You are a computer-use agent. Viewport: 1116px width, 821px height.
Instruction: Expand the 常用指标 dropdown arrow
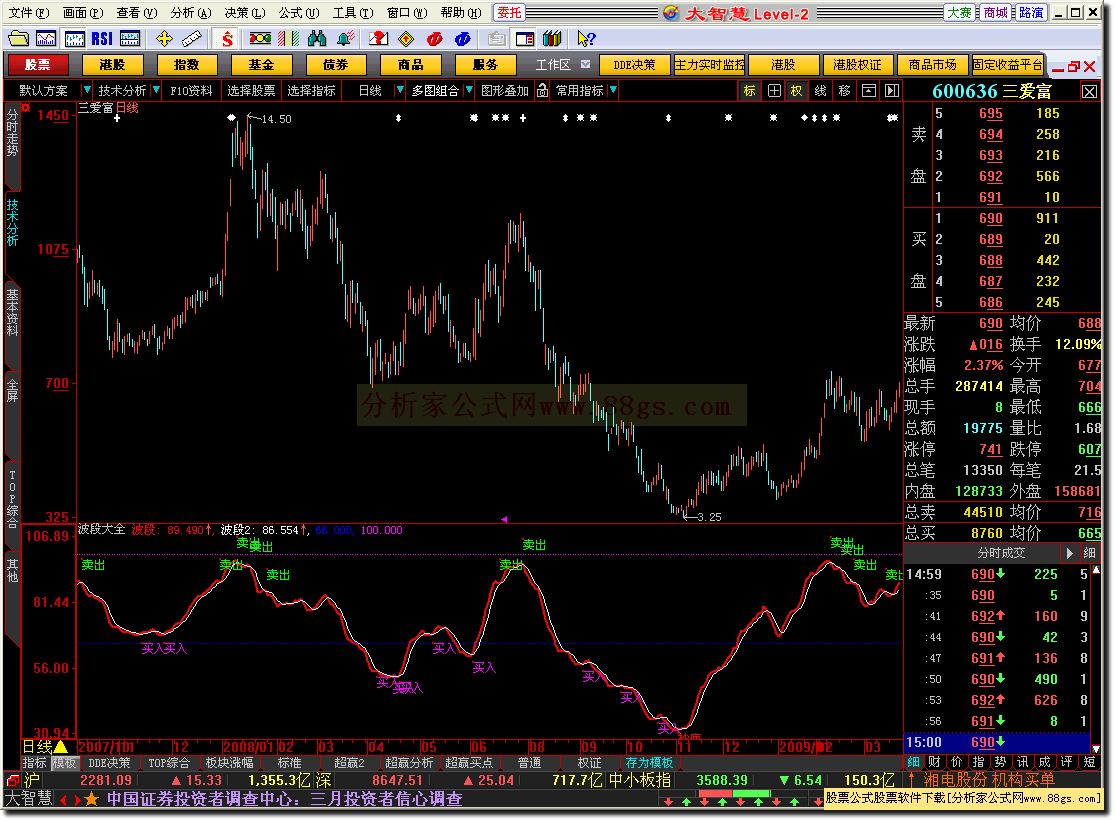(x=613, y=90)
